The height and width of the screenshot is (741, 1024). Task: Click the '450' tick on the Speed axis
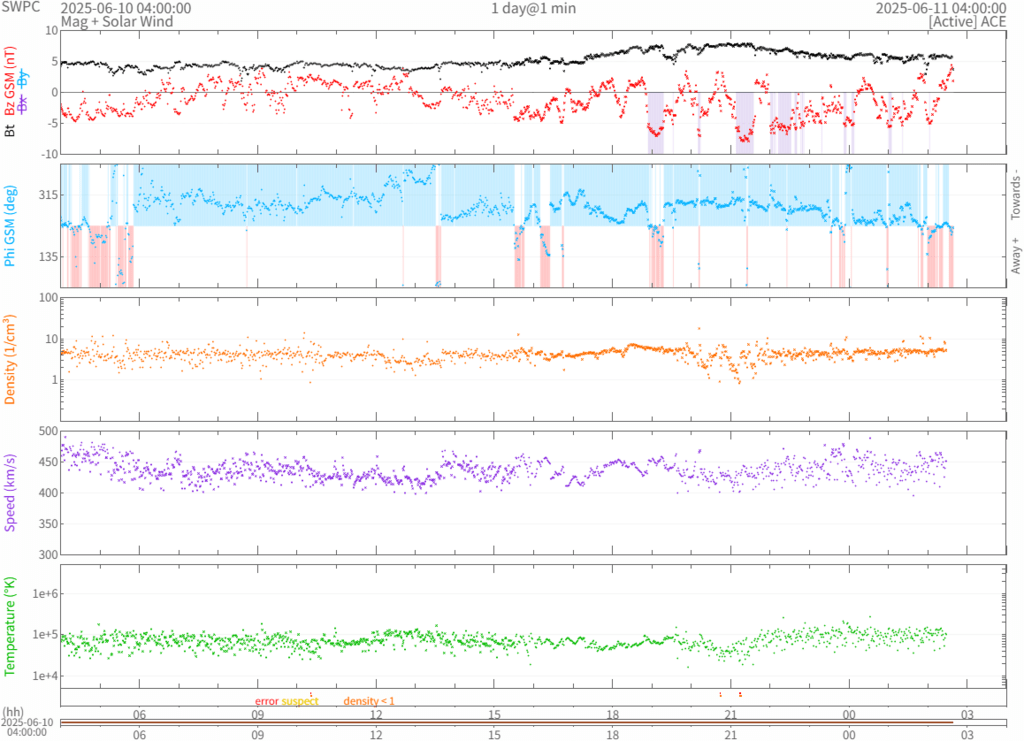pyautogui.click(x=48, y=462)
